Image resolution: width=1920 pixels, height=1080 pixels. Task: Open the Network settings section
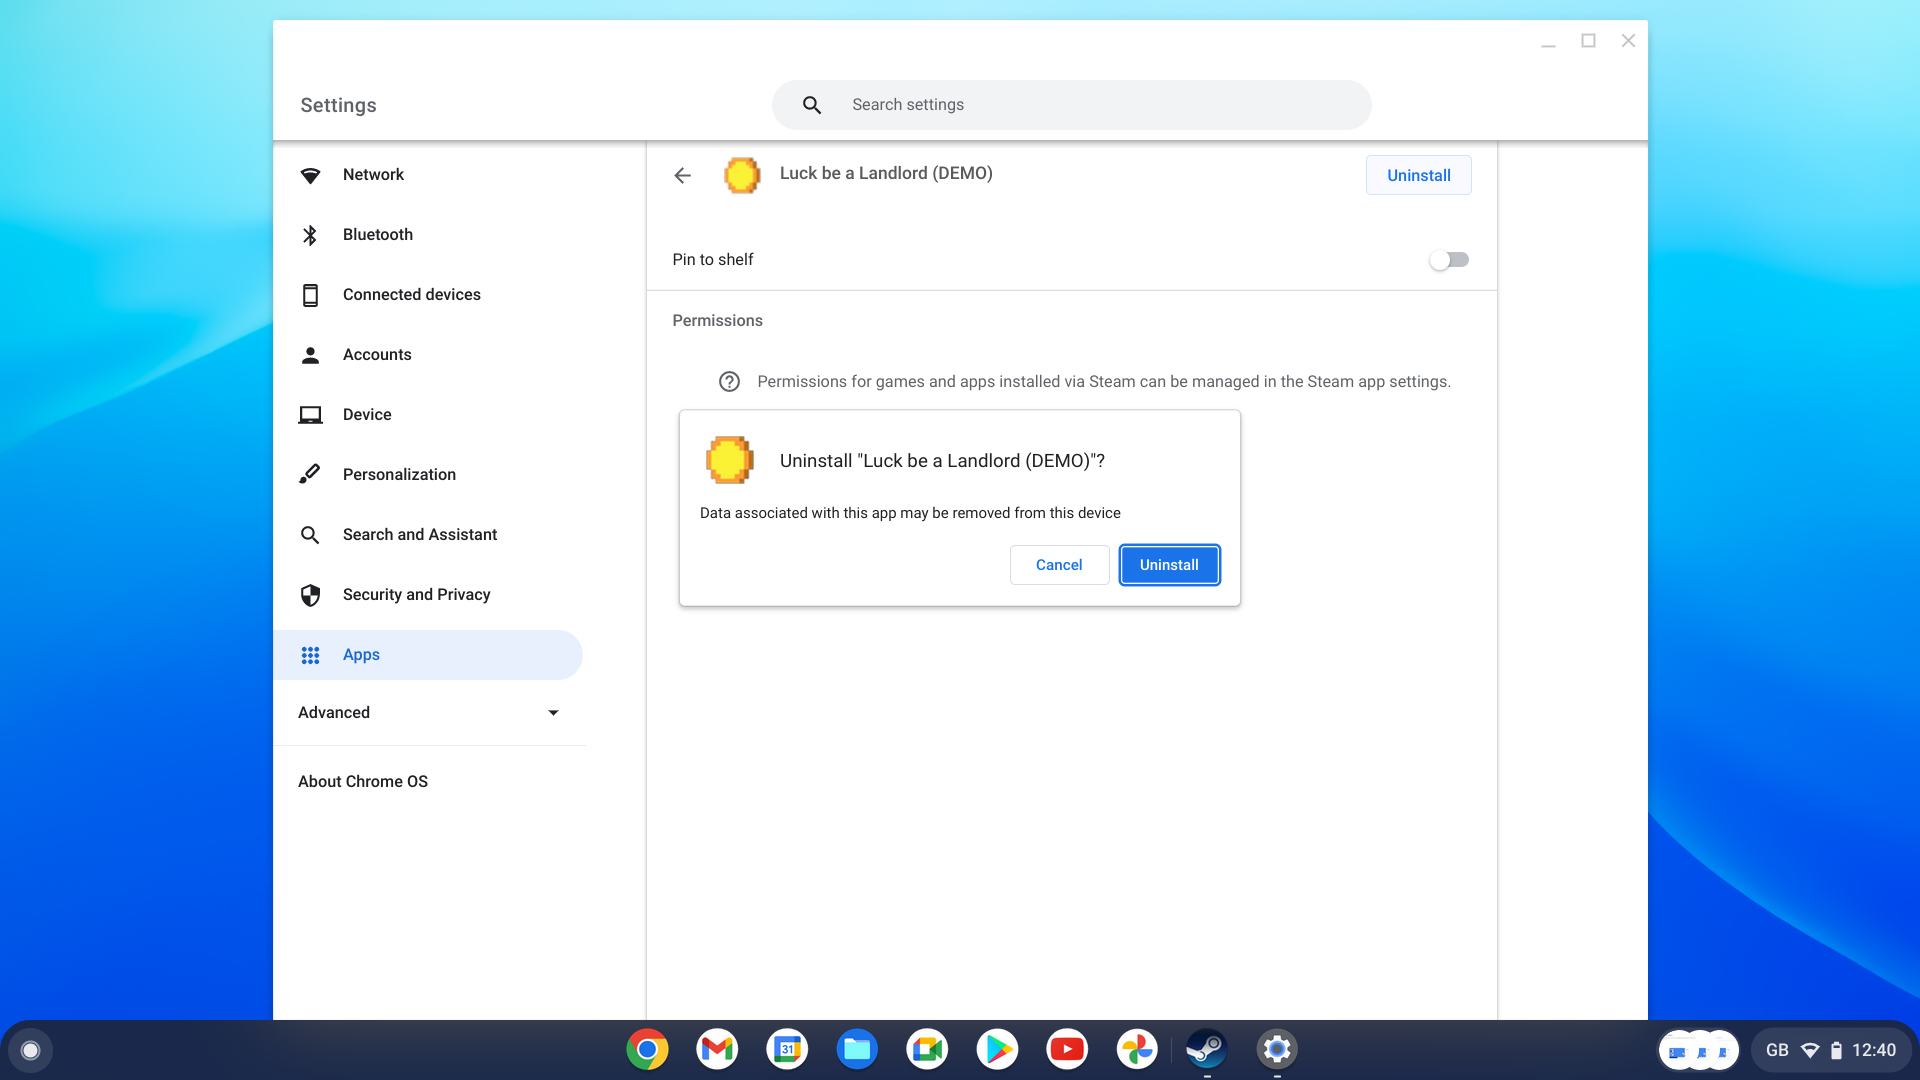[x=373, y=174]
